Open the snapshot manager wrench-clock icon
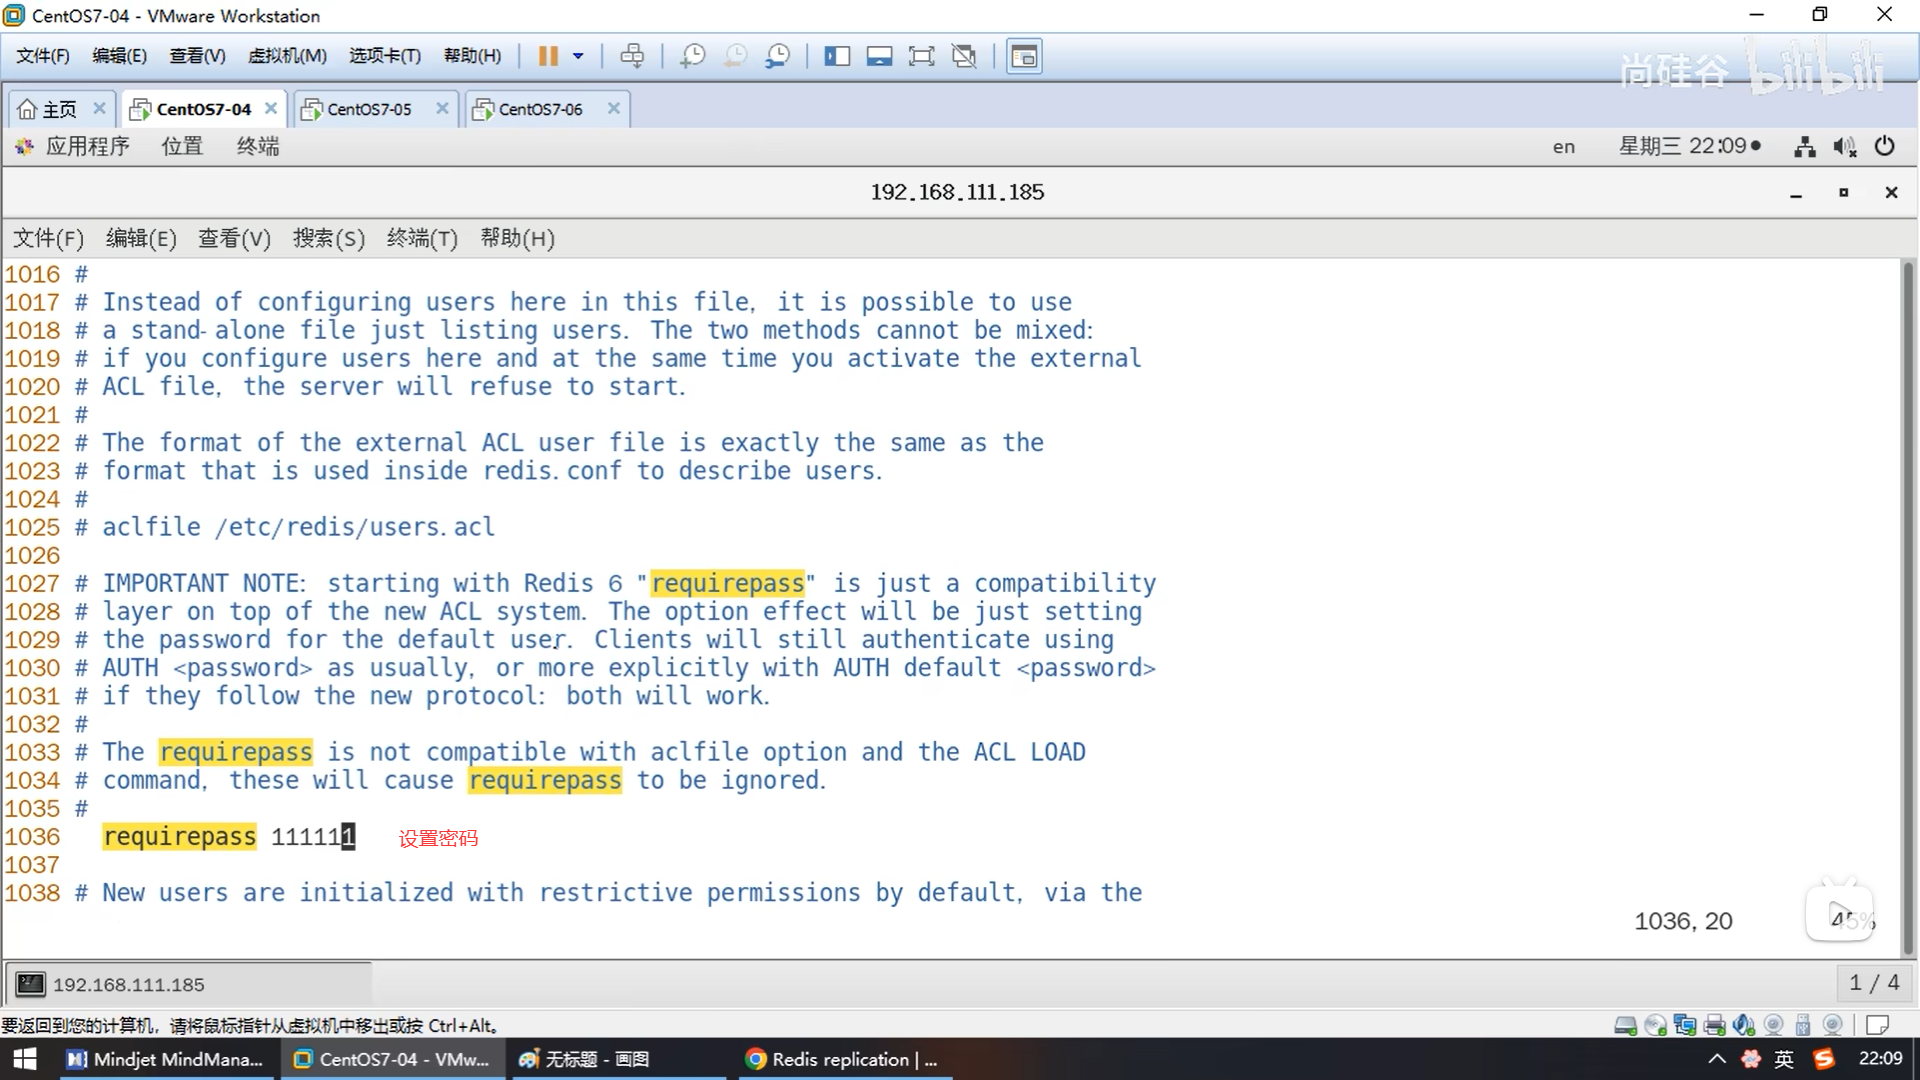 pyautogui.click(x=777, y=56)
